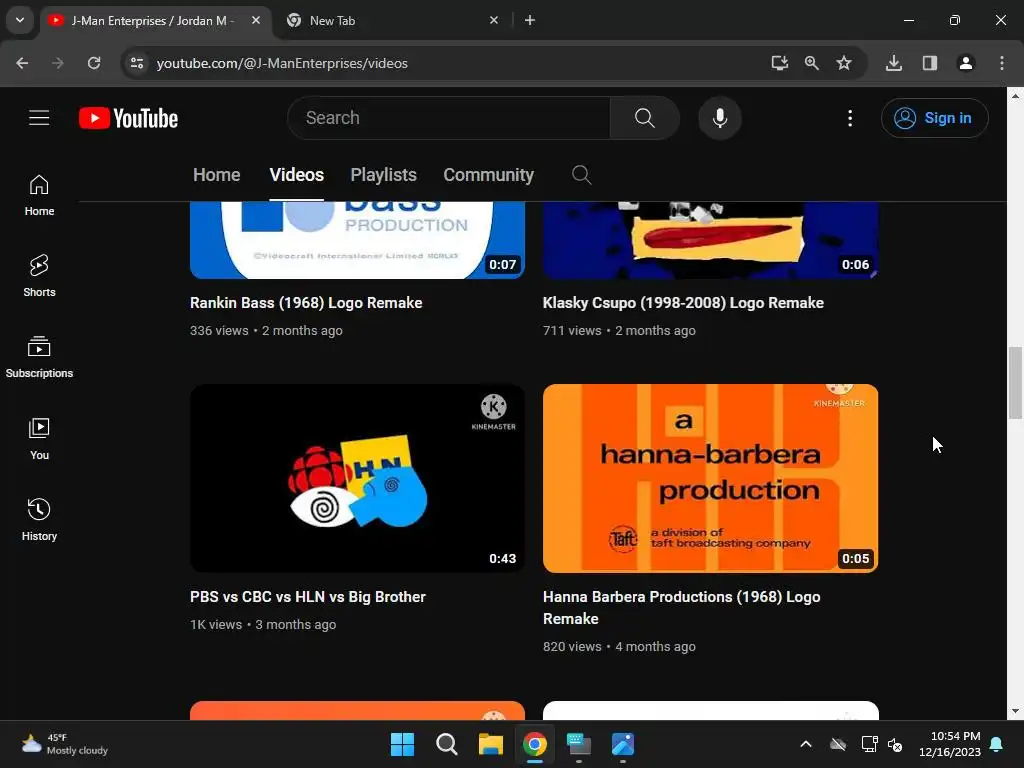Click the address bar URL

(x=282, y=63)
